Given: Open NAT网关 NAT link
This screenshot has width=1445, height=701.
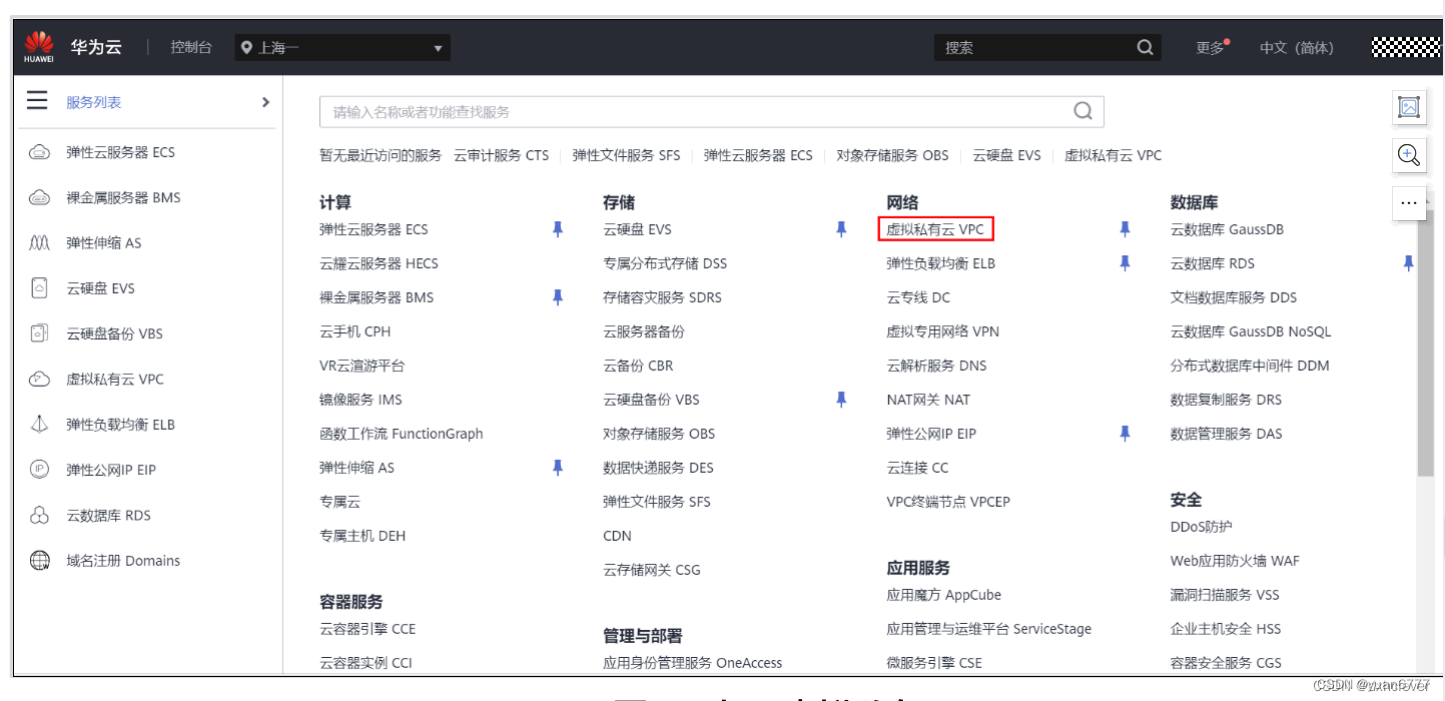Looking at the screenshot, I should coord(928,399).
